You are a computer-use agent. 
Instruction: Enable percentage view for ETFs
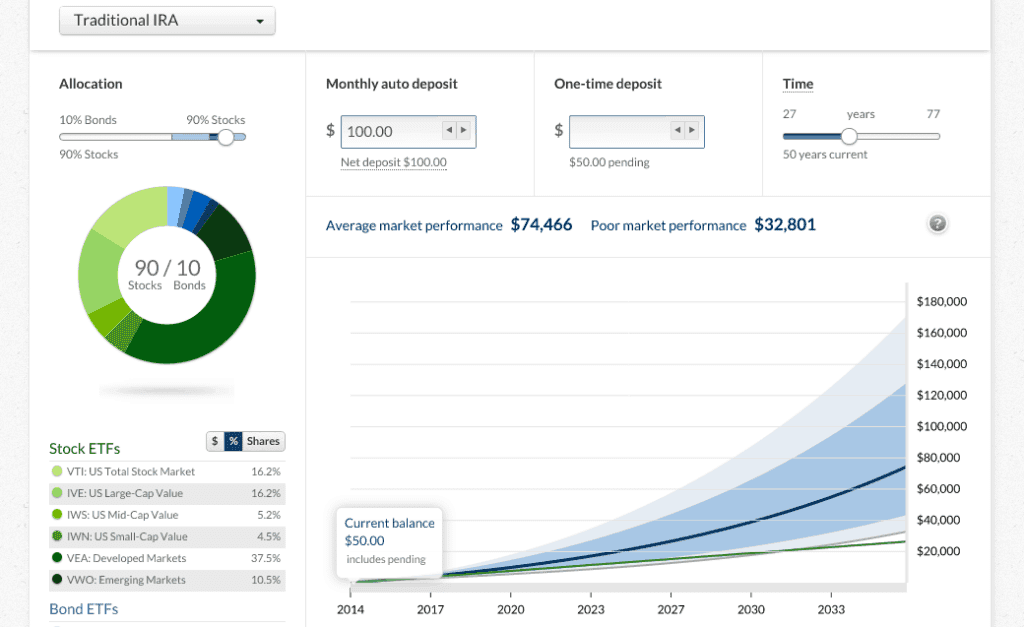click(x=234, y=441)
